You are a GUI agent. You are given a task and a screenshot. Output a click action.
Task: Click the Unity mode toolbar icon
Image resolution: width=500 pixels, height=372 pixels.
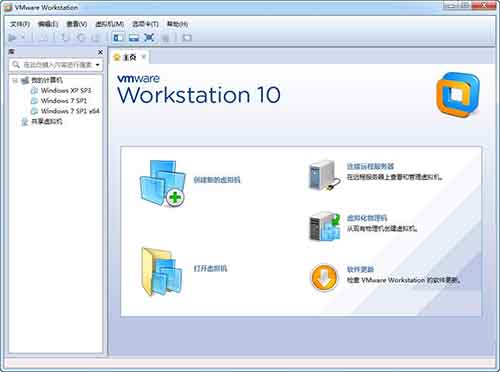click(165, 37)
